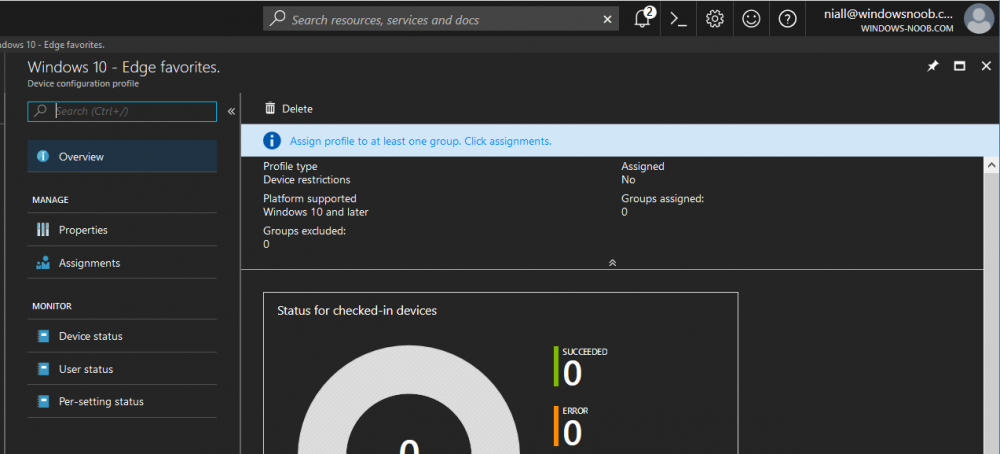The image size is (1000, 454).
Task: Launch Cloud Shell from top bar
Action: pyautogui.click(x=679, y=19)
